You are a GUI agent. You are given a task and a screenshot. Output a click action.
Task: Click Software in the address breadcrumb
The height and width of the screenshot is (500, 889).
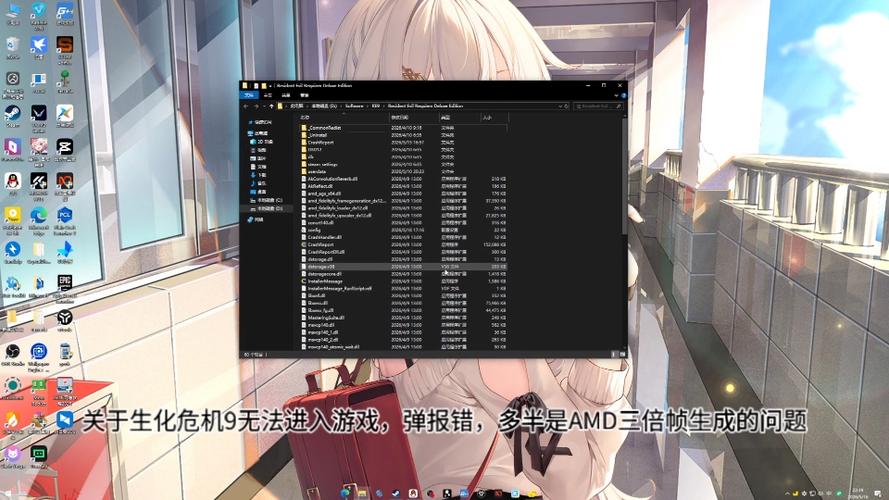pyautogui.click(x=354, y=106)
